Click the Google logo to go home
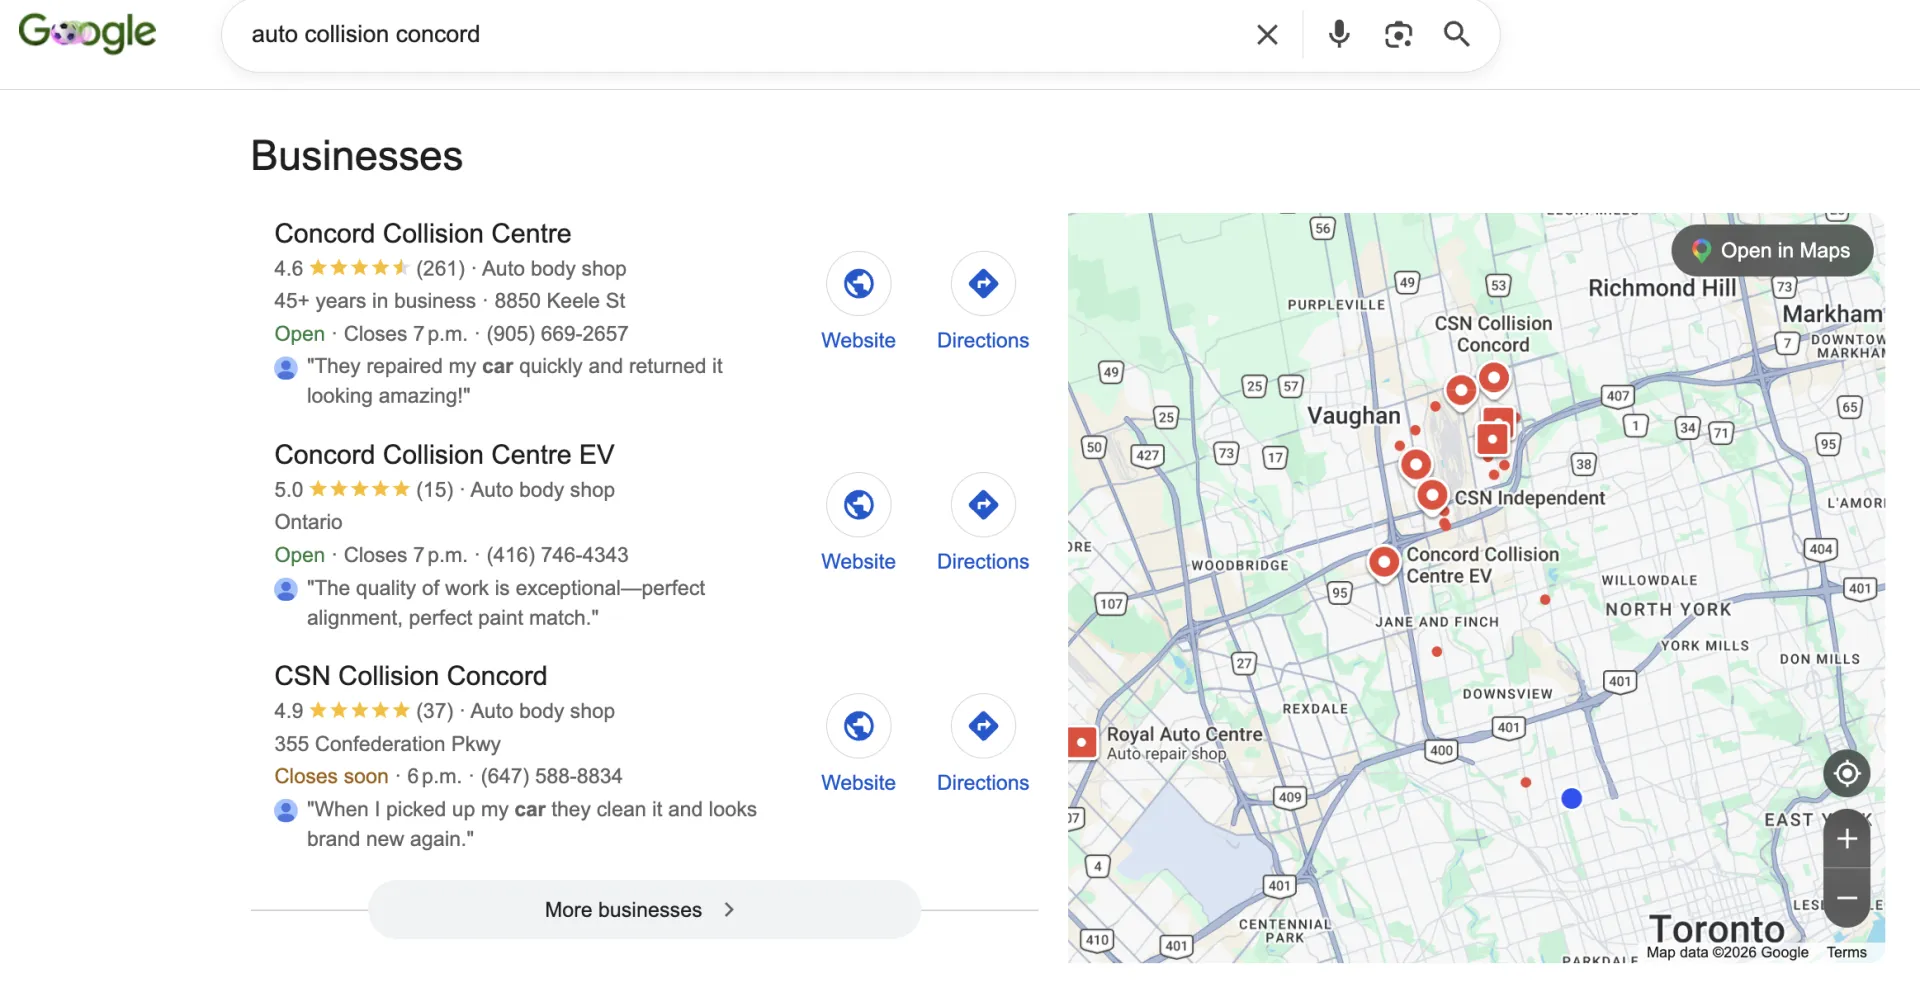The height and width of the screenshot is (997, 1920). click(88, 33)
